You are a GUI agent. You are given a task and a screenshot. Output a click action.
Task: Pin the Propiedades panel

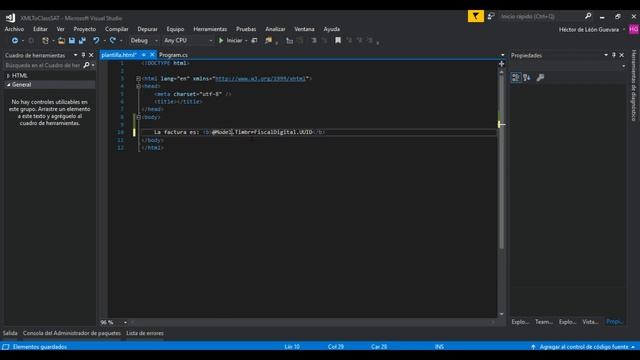coord(614,55)
